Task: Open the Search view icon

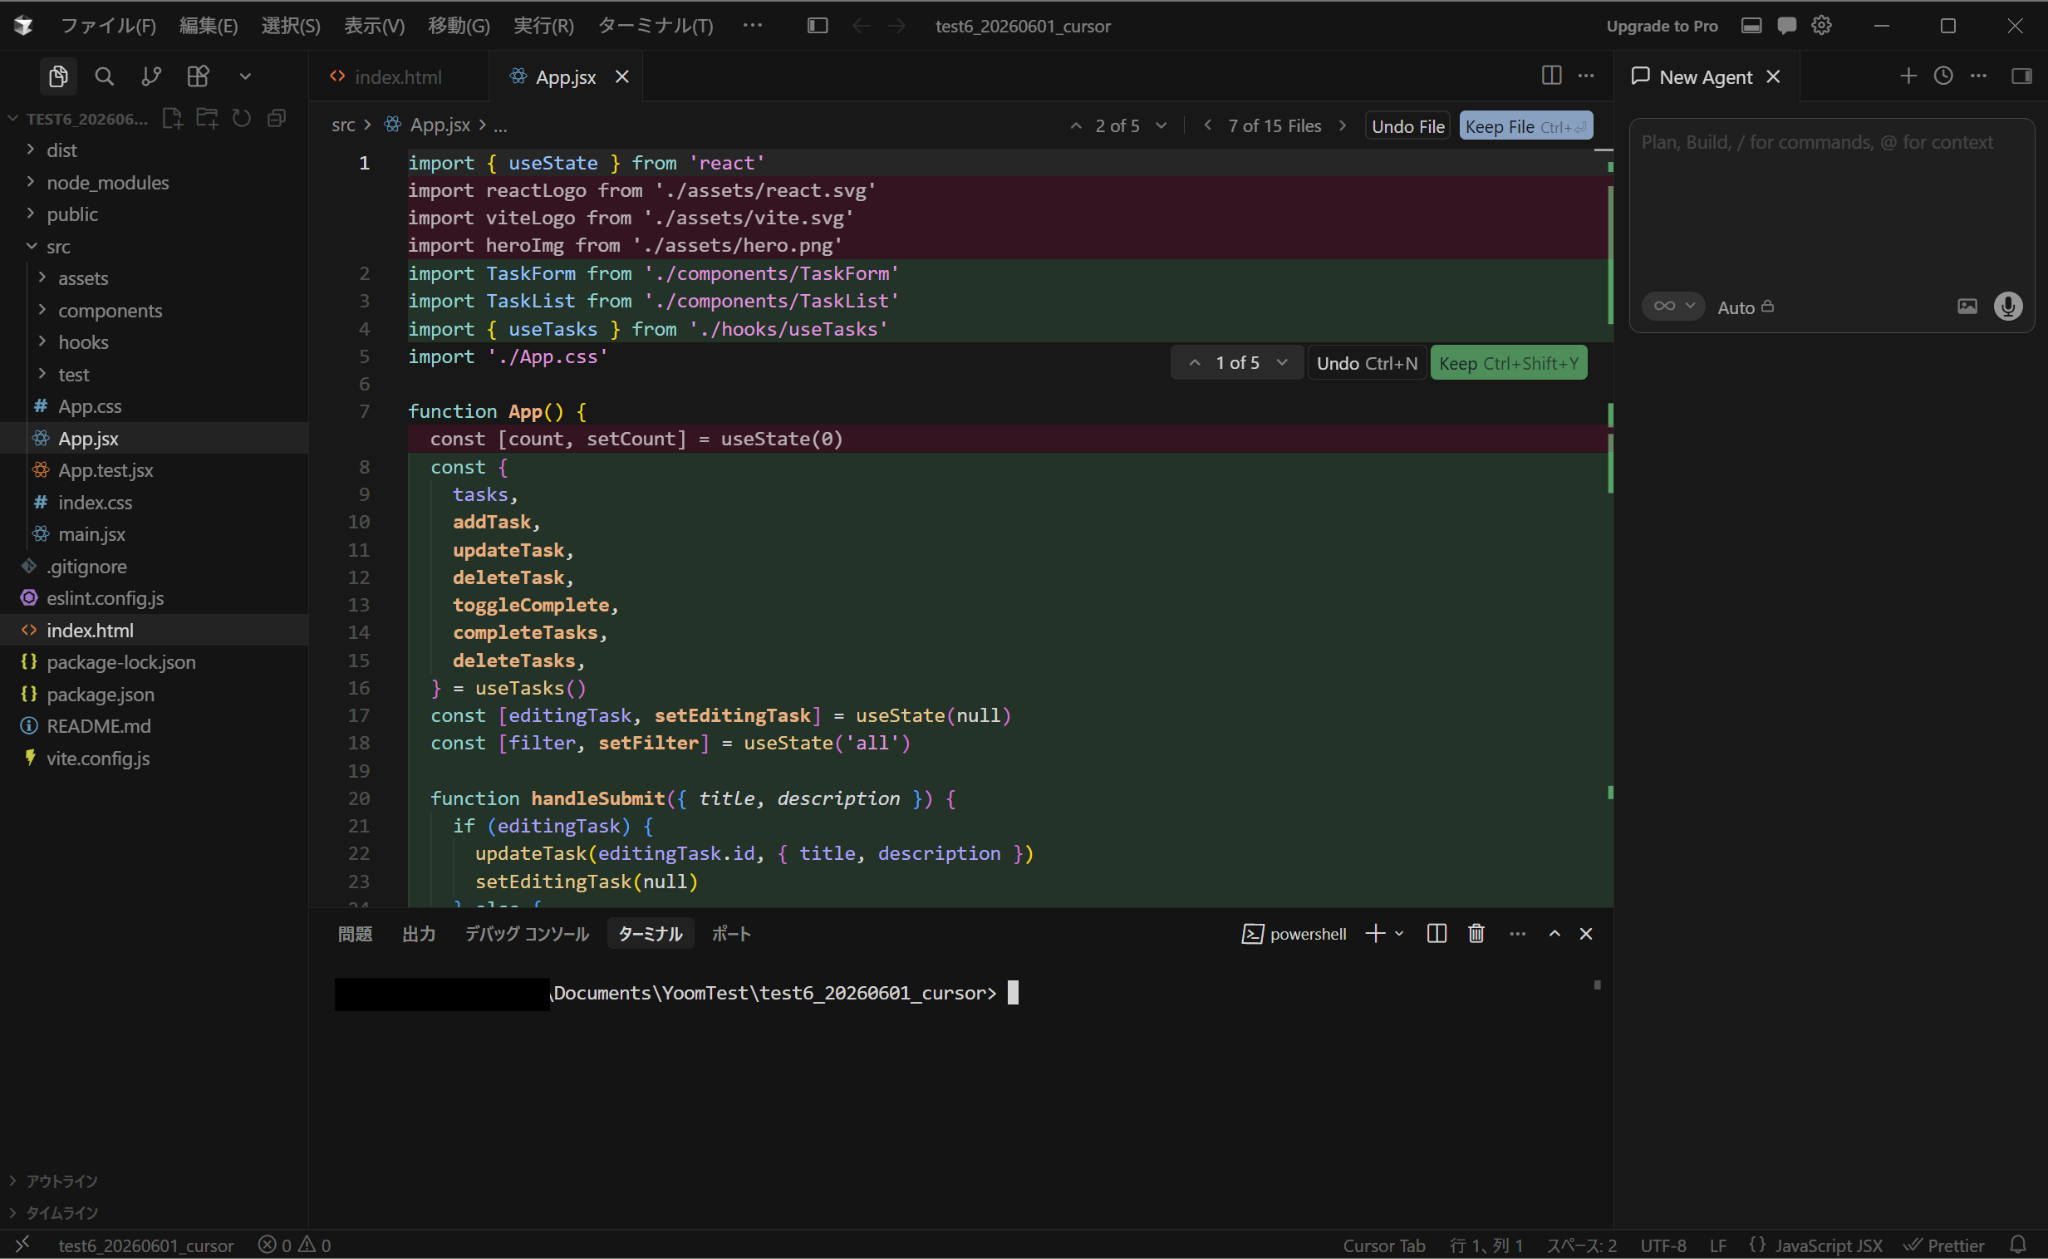Action: tap(104, 76)
